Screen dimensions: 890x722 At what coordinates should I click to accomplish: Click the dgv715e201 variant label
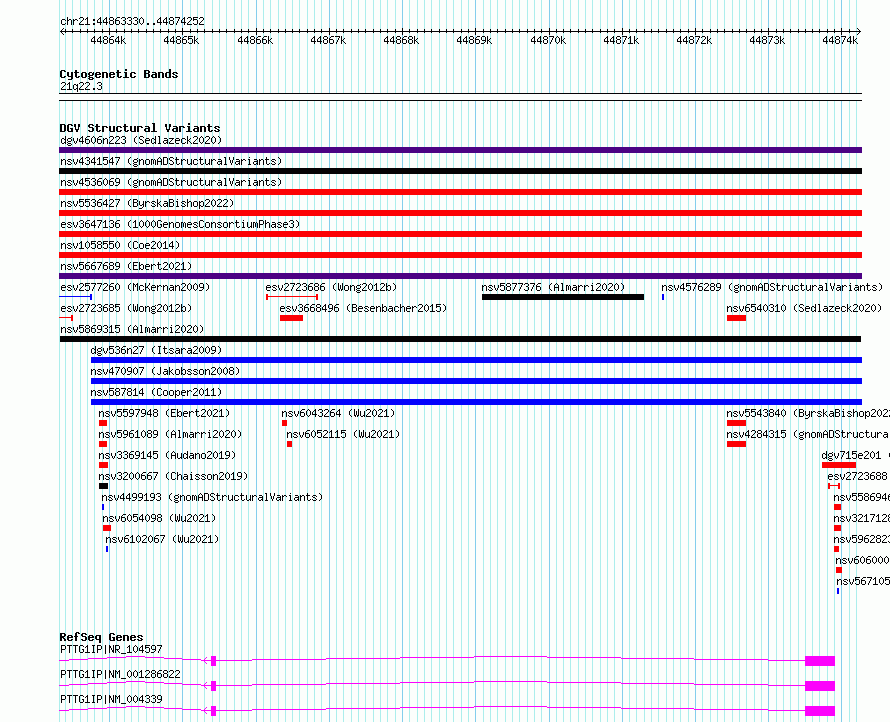[855, 455]
